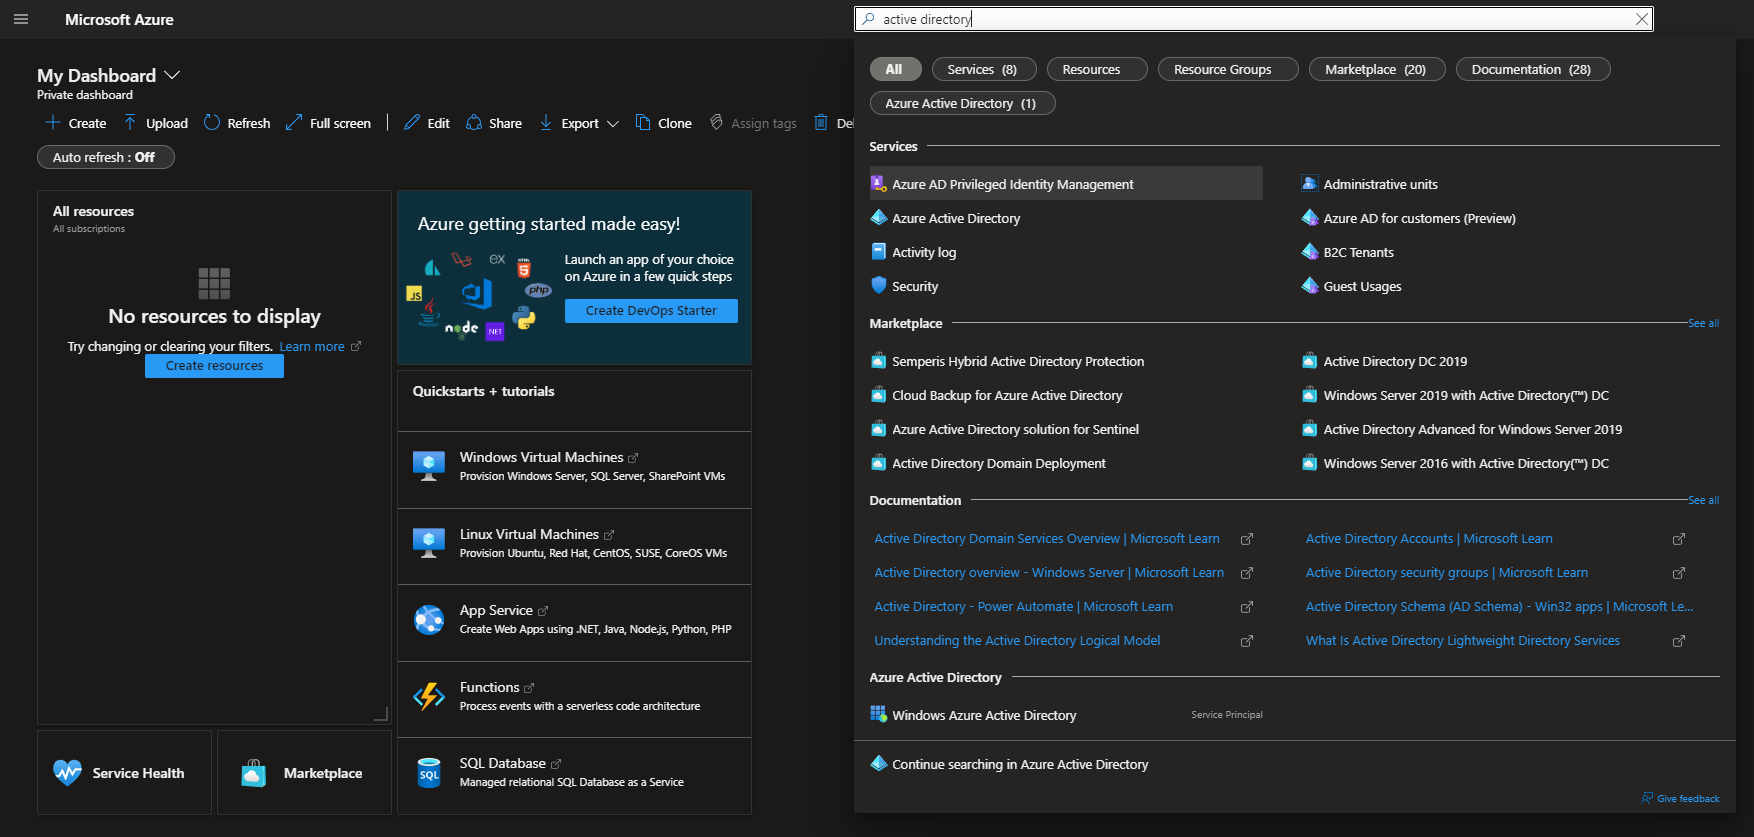Open Active Directory Schema (AD Schema) link
Screen dimensions: 1754x837
coord(1499,606)
